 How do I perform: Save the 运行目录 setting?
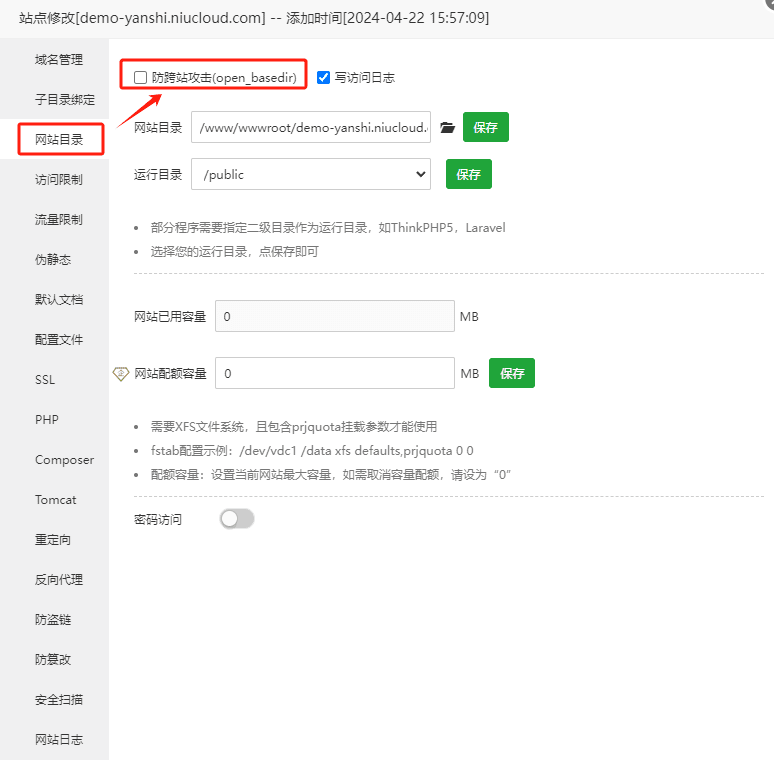coord(468,174)
